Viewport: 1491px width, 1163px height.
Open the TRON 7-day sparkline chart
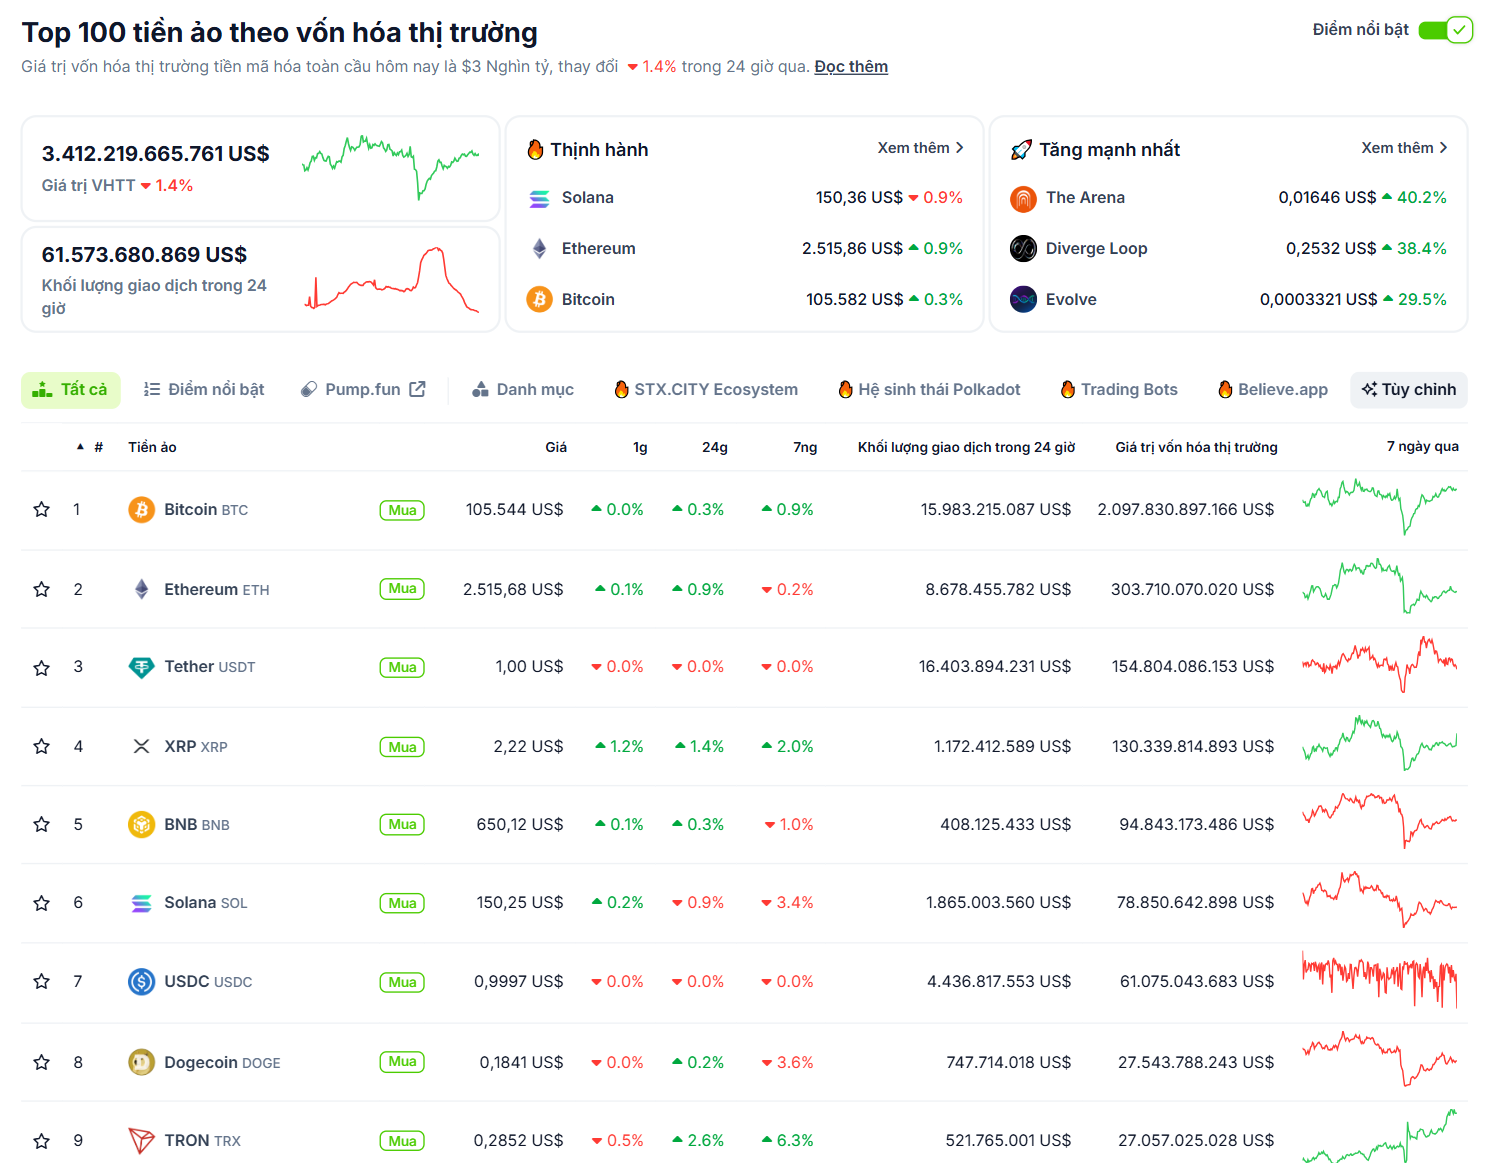1380,1136
